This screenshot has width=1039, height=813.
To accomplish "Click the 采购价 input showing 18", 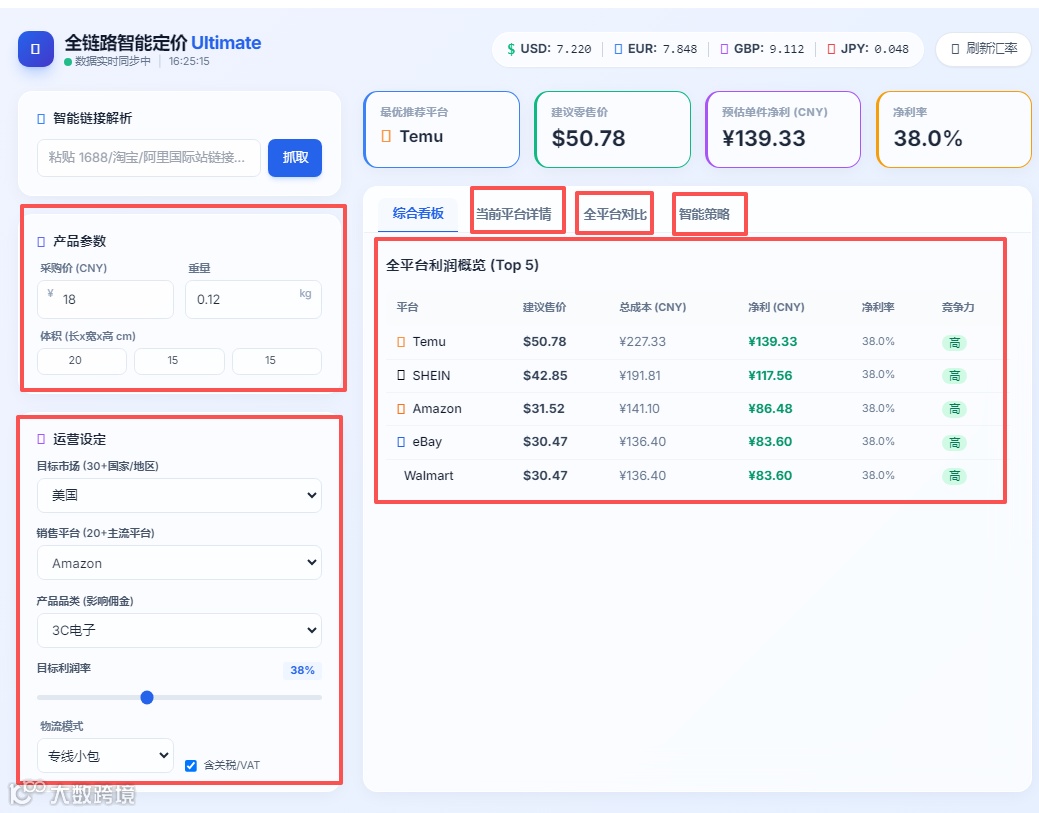I will 105,299.
